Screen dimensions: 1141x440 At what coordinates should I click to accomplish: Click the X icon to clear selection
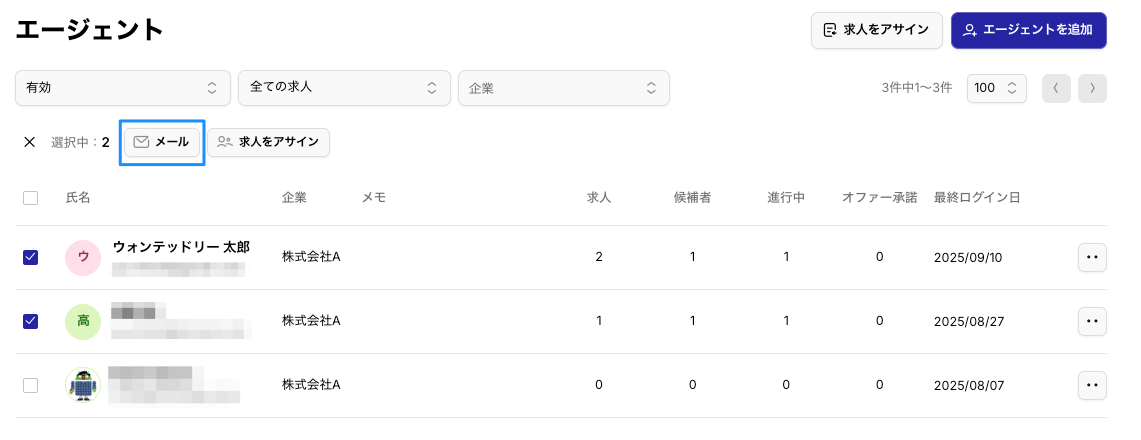click(30, 142)
